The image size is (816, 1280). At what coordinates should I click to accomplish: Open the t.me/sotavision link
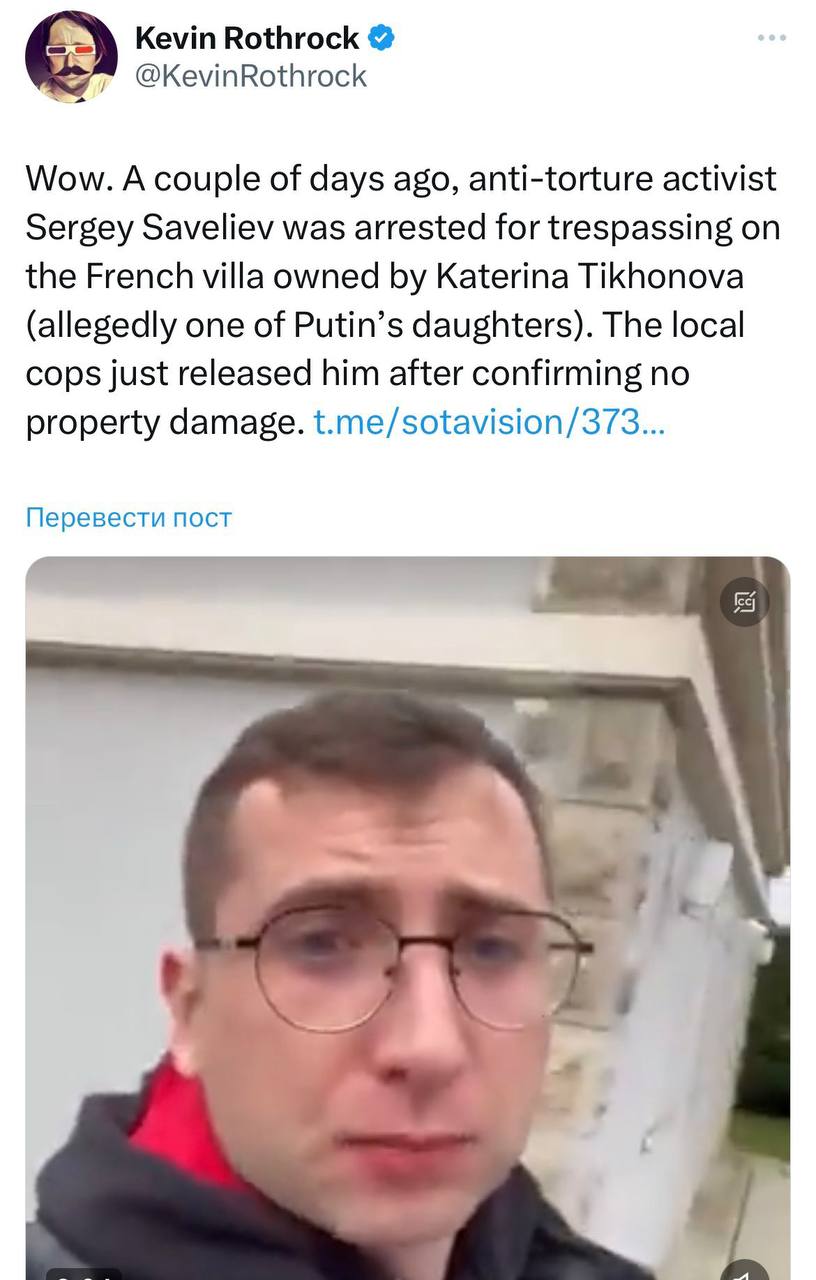coord(488,422)
